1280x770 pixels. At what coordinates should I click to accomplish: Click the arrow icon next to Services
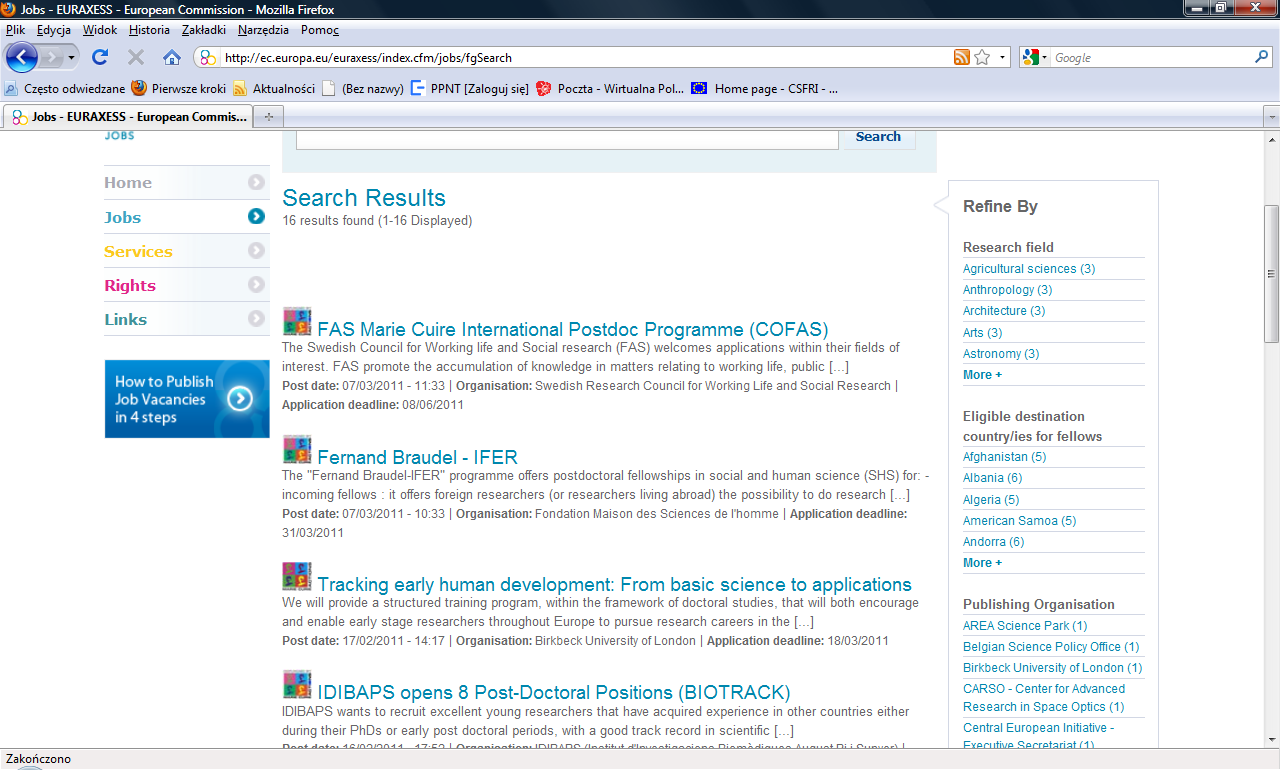click(x=257, y=250)
